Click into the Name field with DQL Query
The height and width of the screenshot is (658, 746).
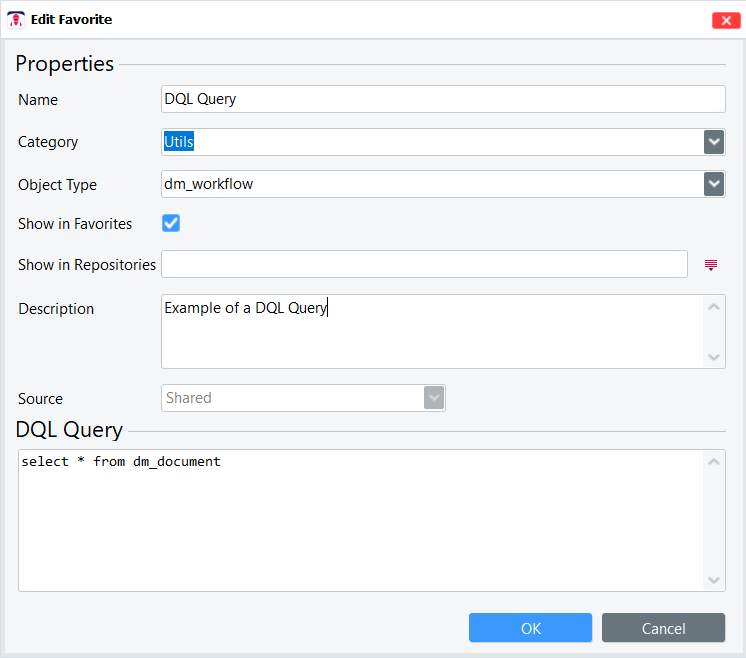[442, 99]
